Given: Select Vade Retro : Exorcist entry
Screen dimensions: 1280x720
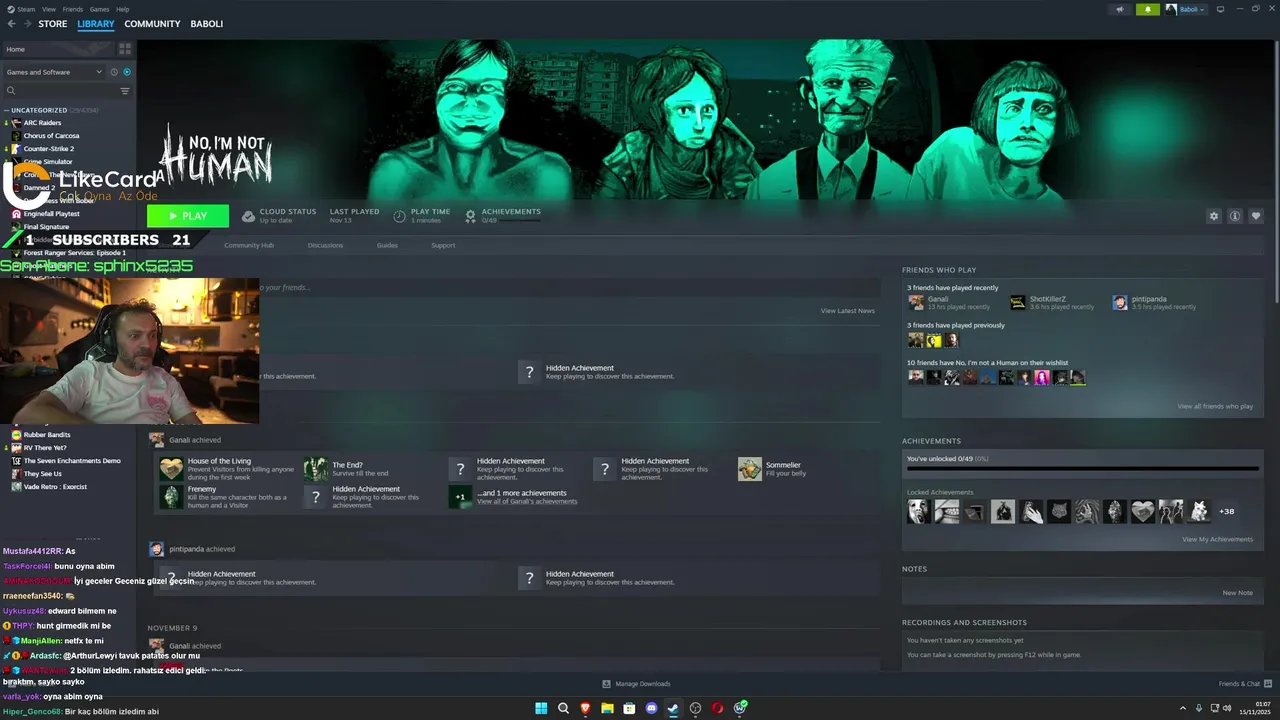Looking at the screenshot, I should click(55, 487).
